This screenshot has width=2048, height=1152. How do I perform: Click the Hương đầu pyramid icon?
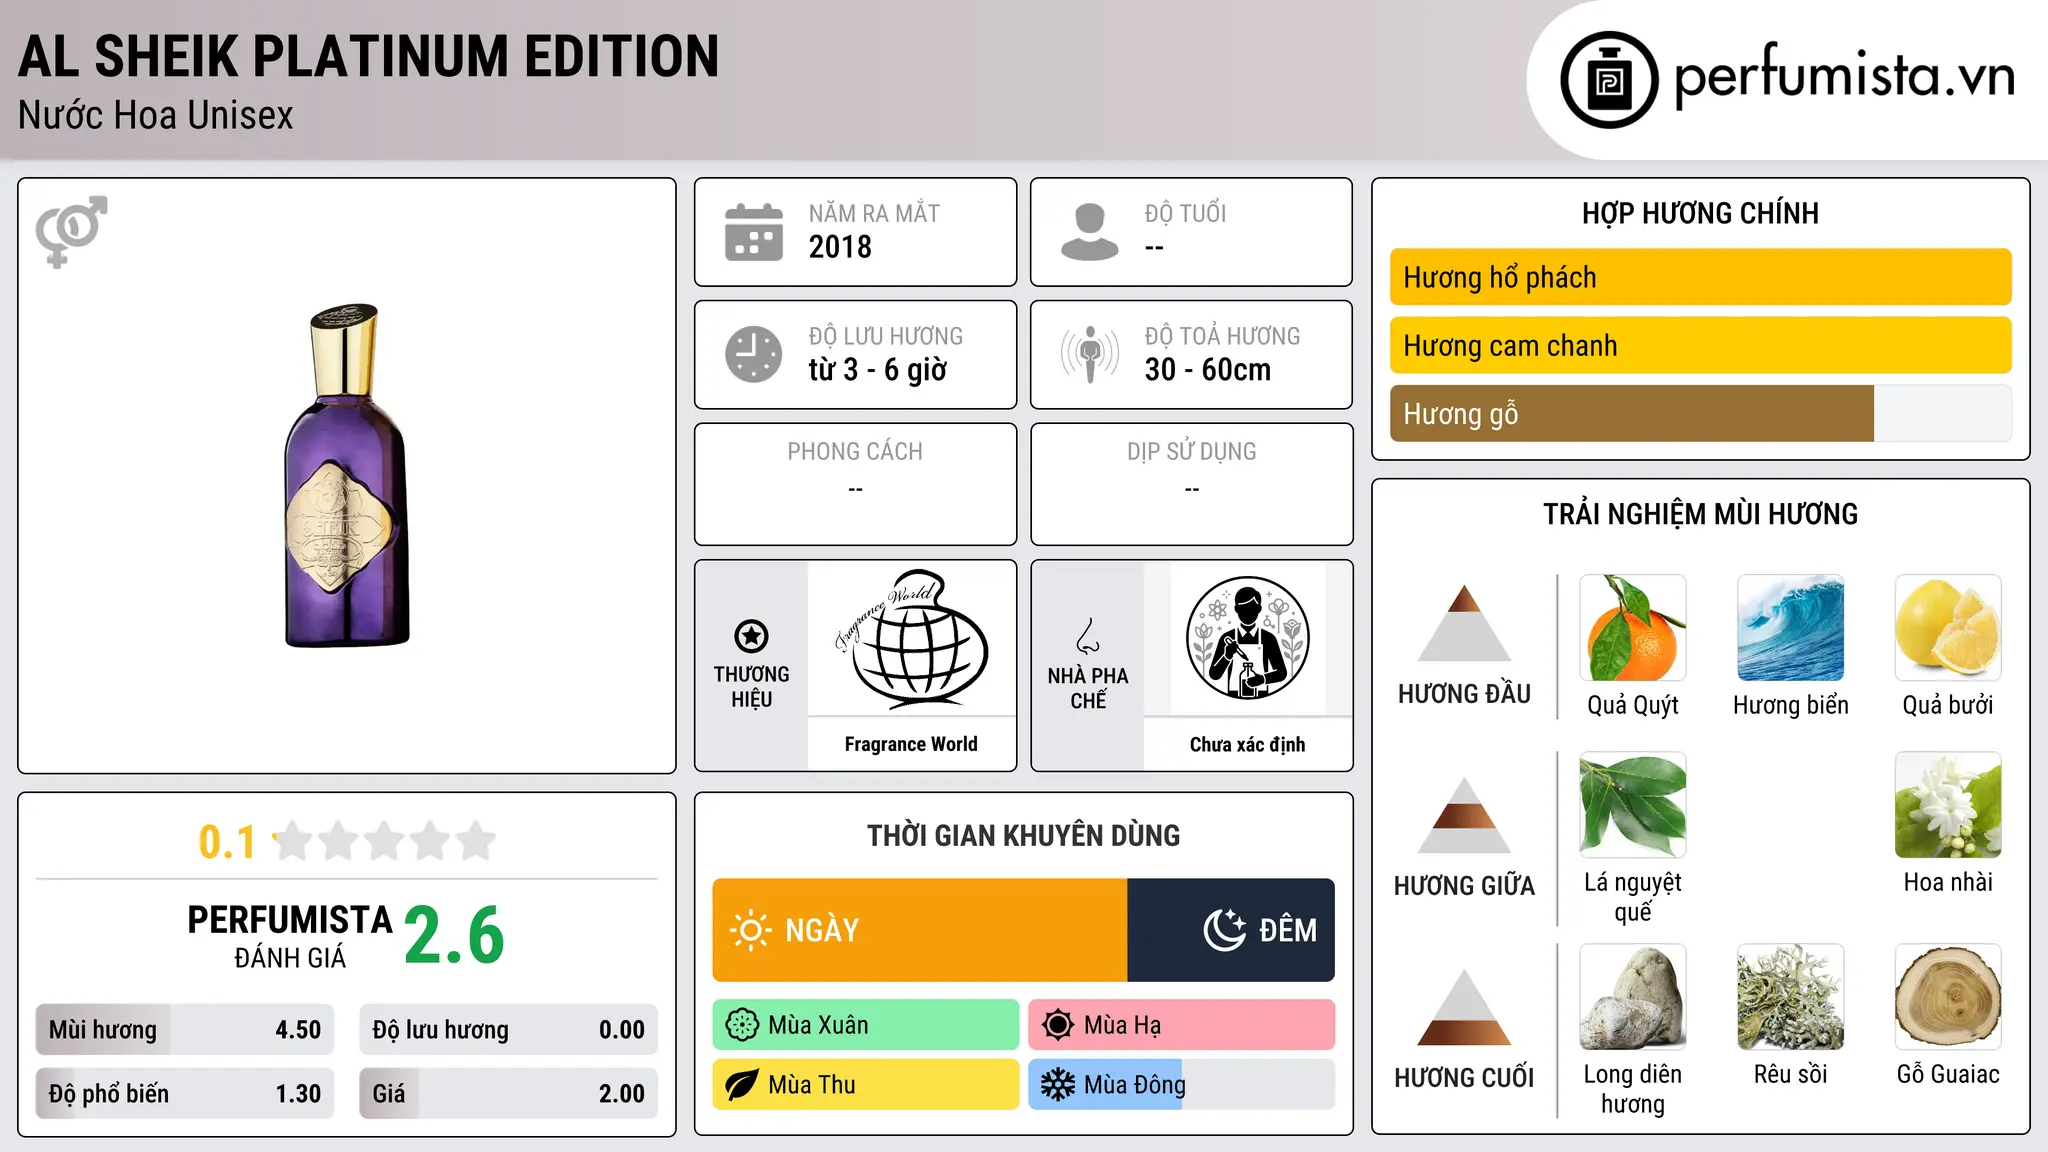coord(1464,623)
